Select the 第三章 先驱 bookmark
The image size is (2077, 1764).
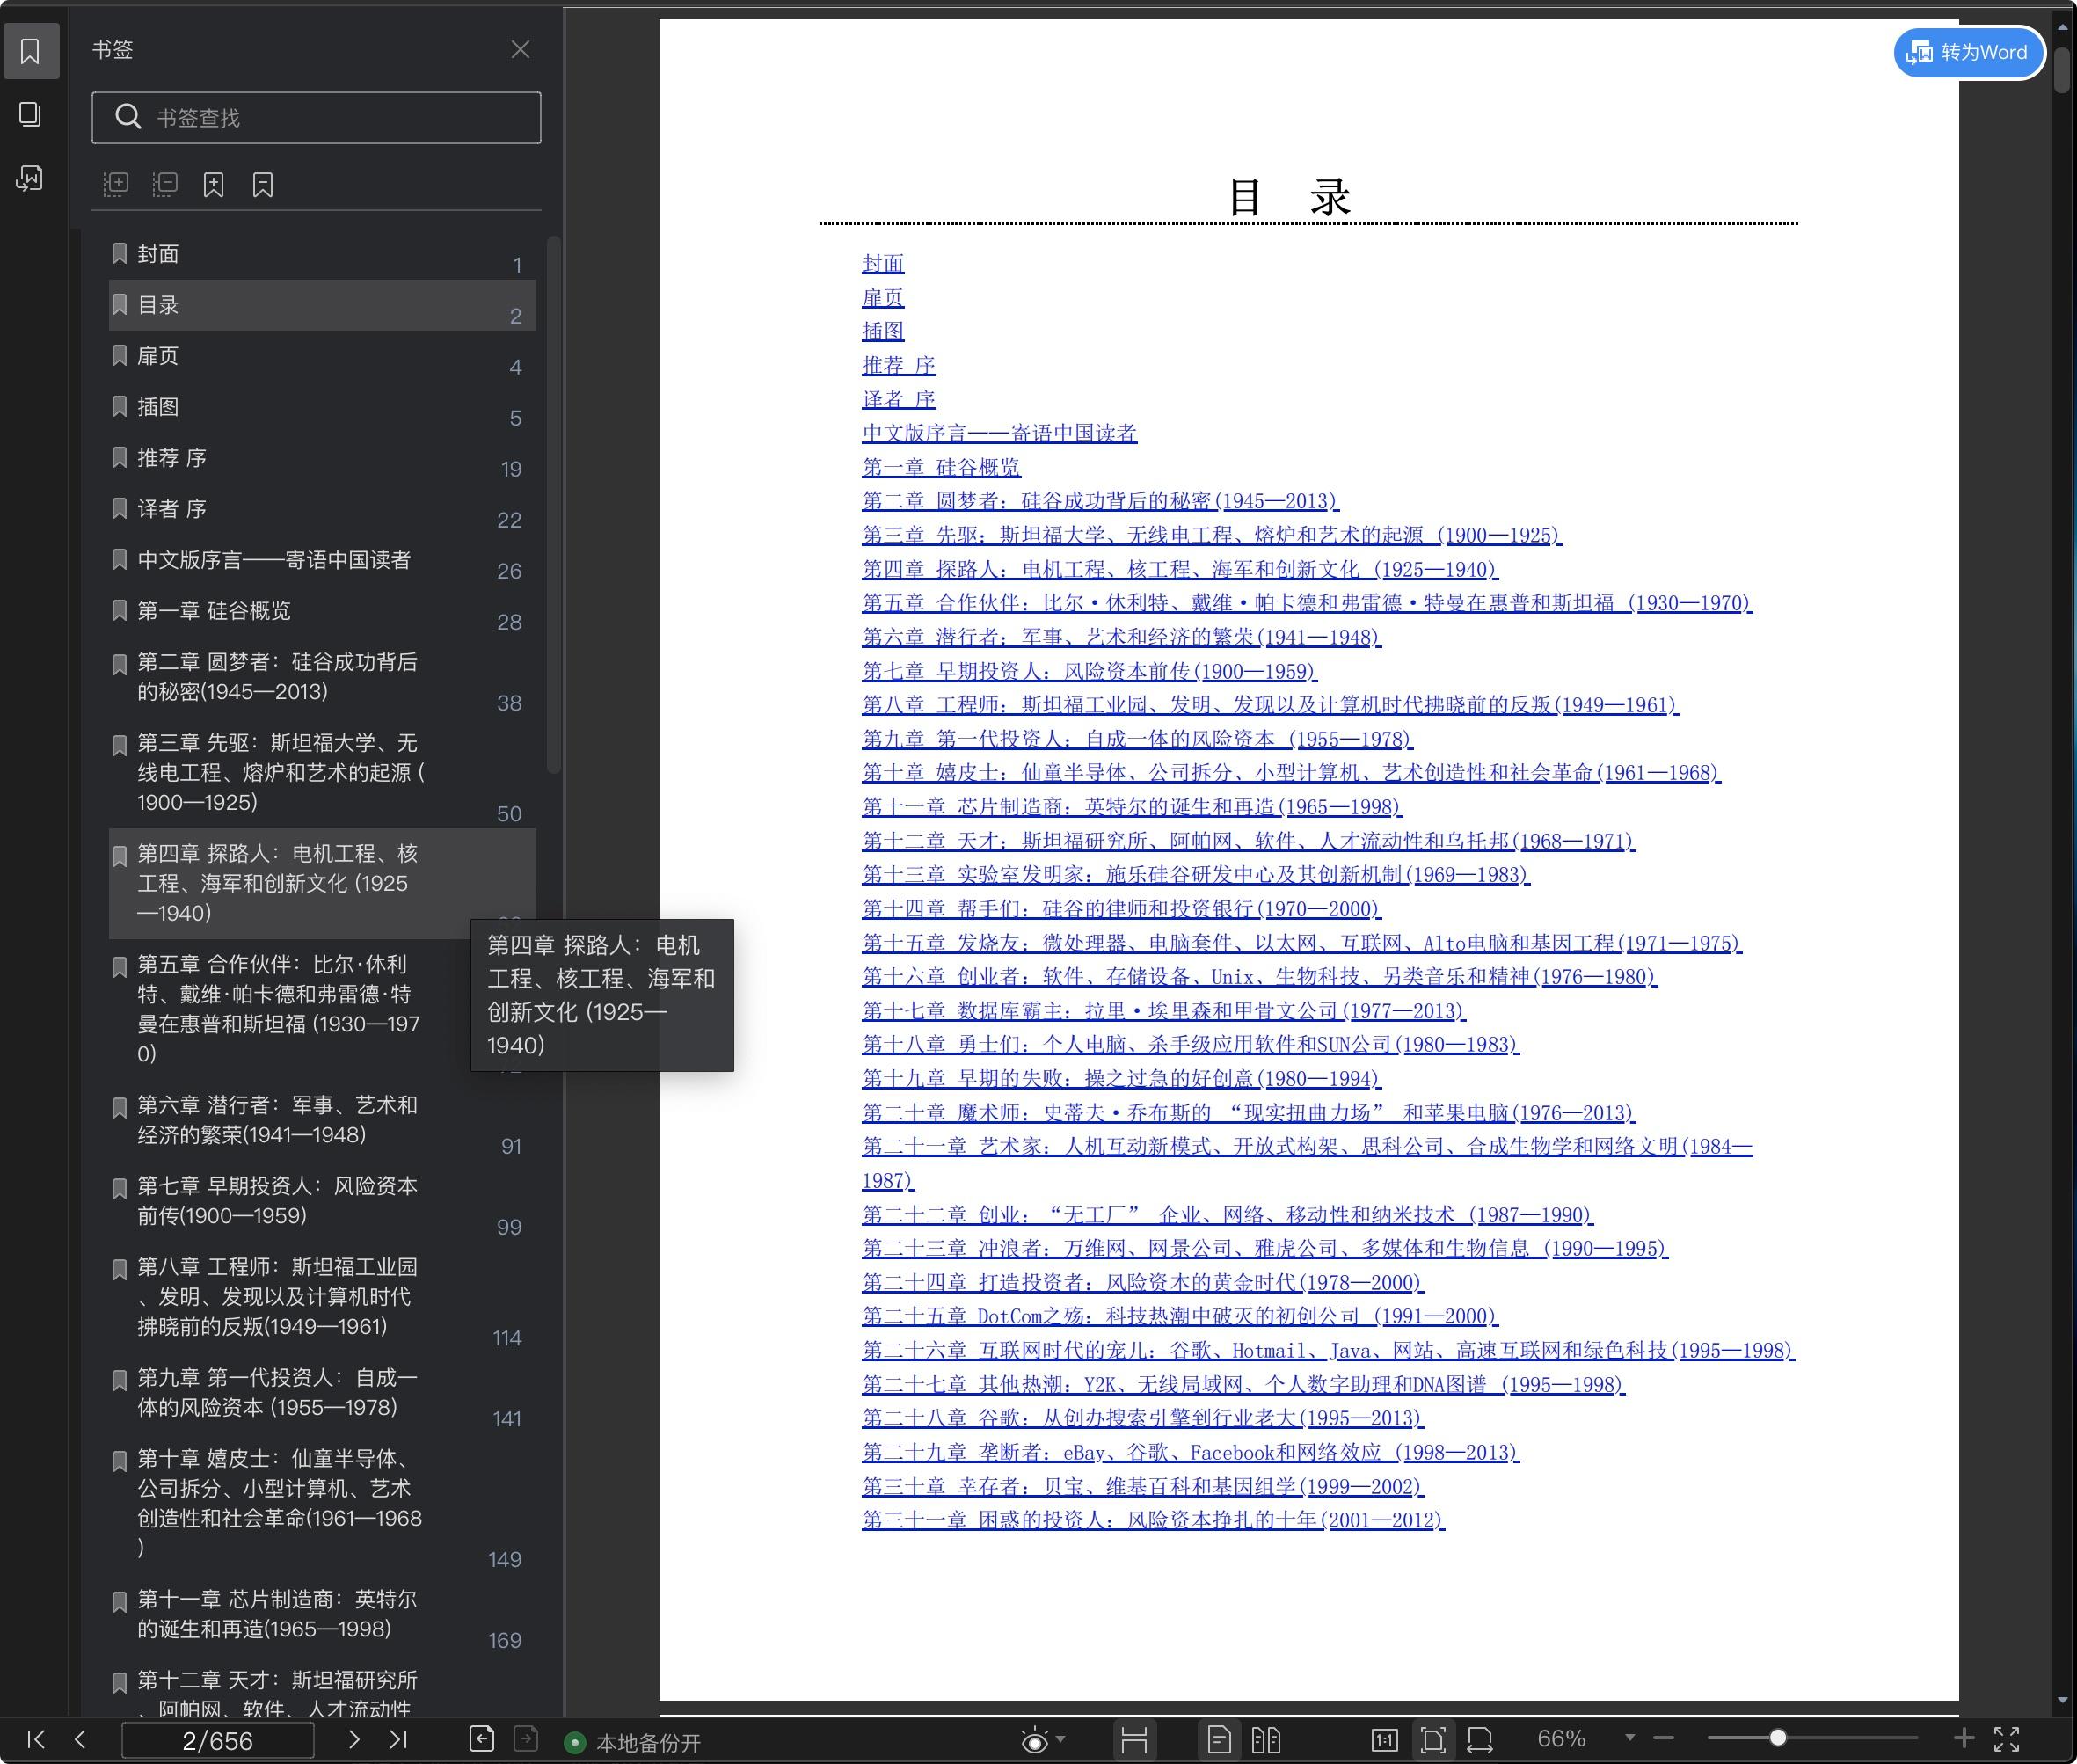click(x=322, y=773)
